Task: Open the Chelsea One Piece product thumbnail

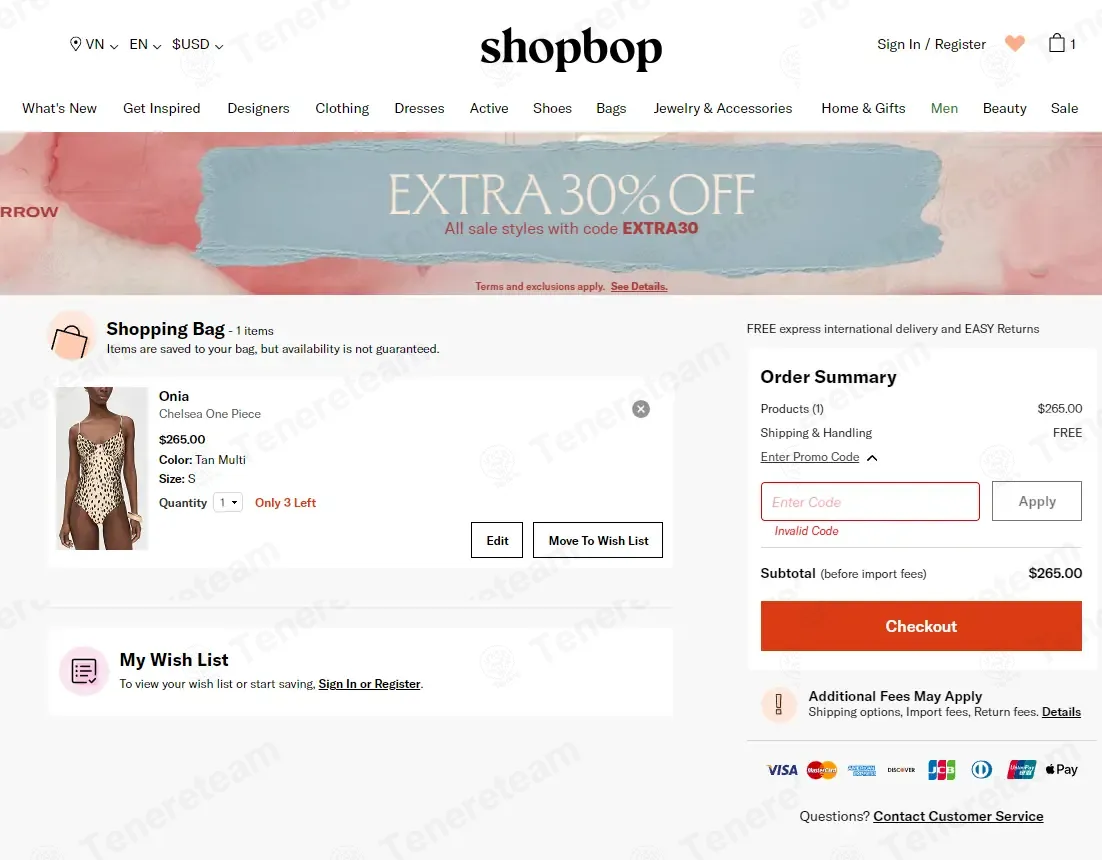Action: [102, 468]
